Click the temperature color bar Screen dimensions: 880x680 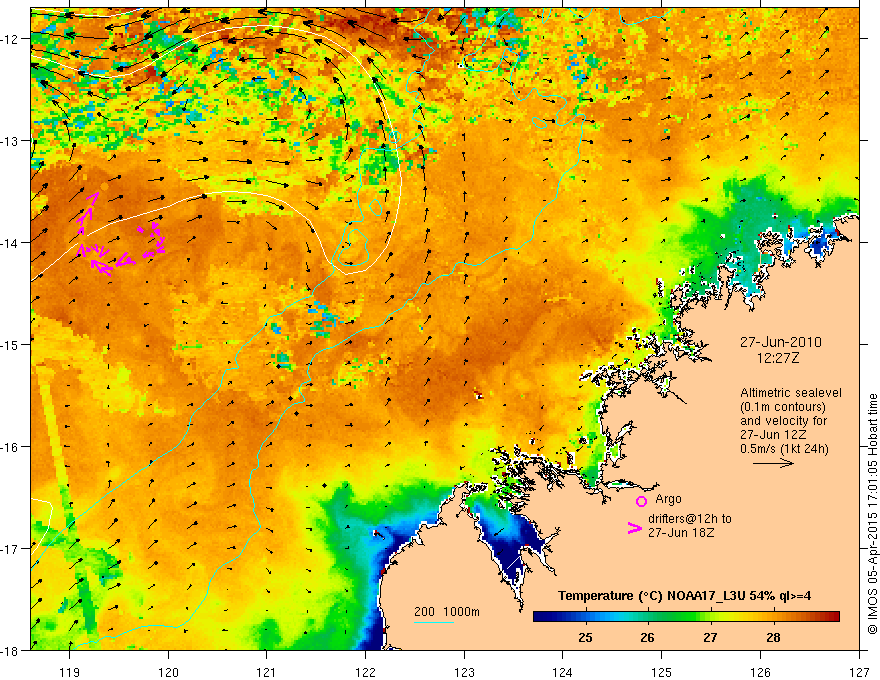pyautogui.click(x=686, y=617)
